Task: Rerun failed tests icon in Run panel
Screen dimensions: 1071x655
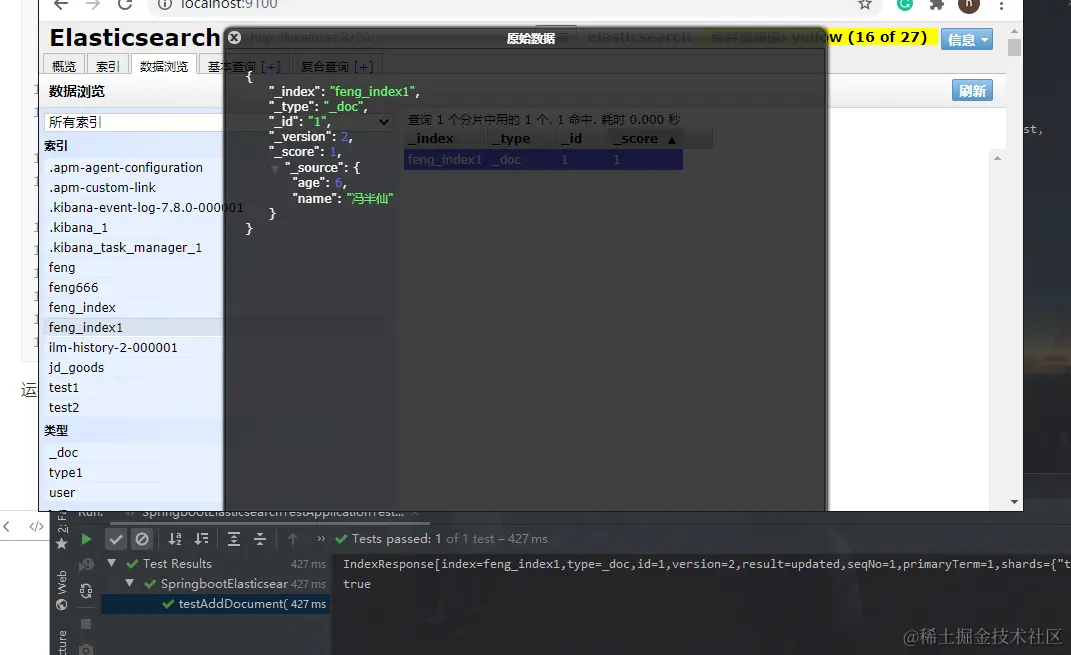Action: click(x=86, y=564)
